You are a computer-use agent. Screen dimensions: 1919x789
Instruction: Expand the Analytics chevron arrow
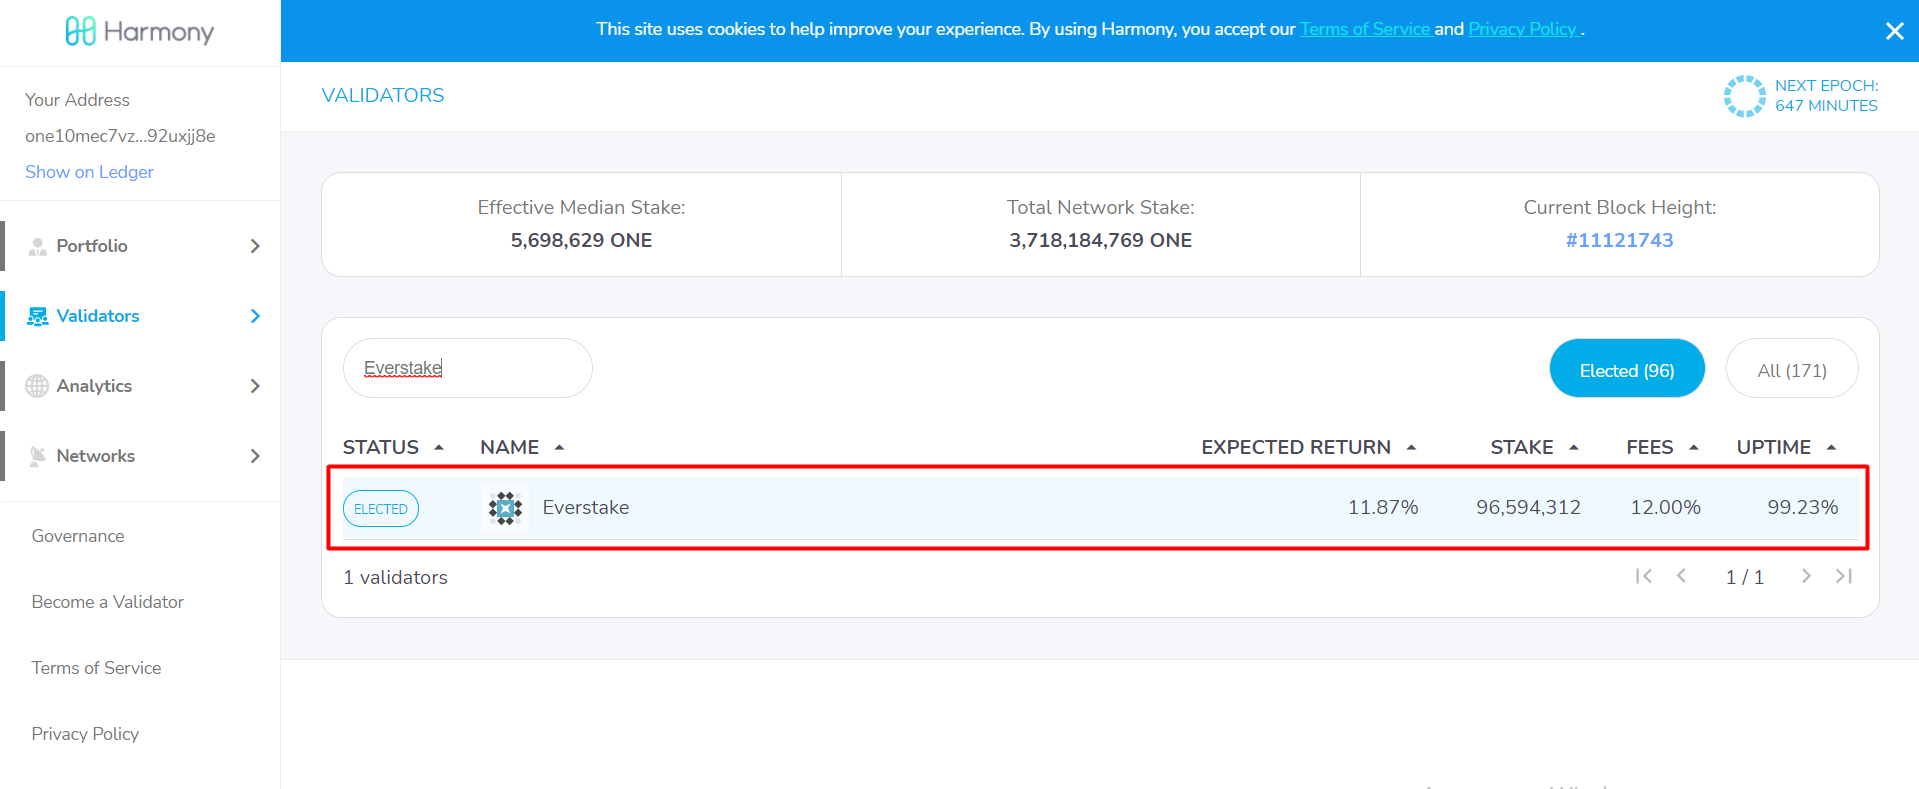(255, 386)
